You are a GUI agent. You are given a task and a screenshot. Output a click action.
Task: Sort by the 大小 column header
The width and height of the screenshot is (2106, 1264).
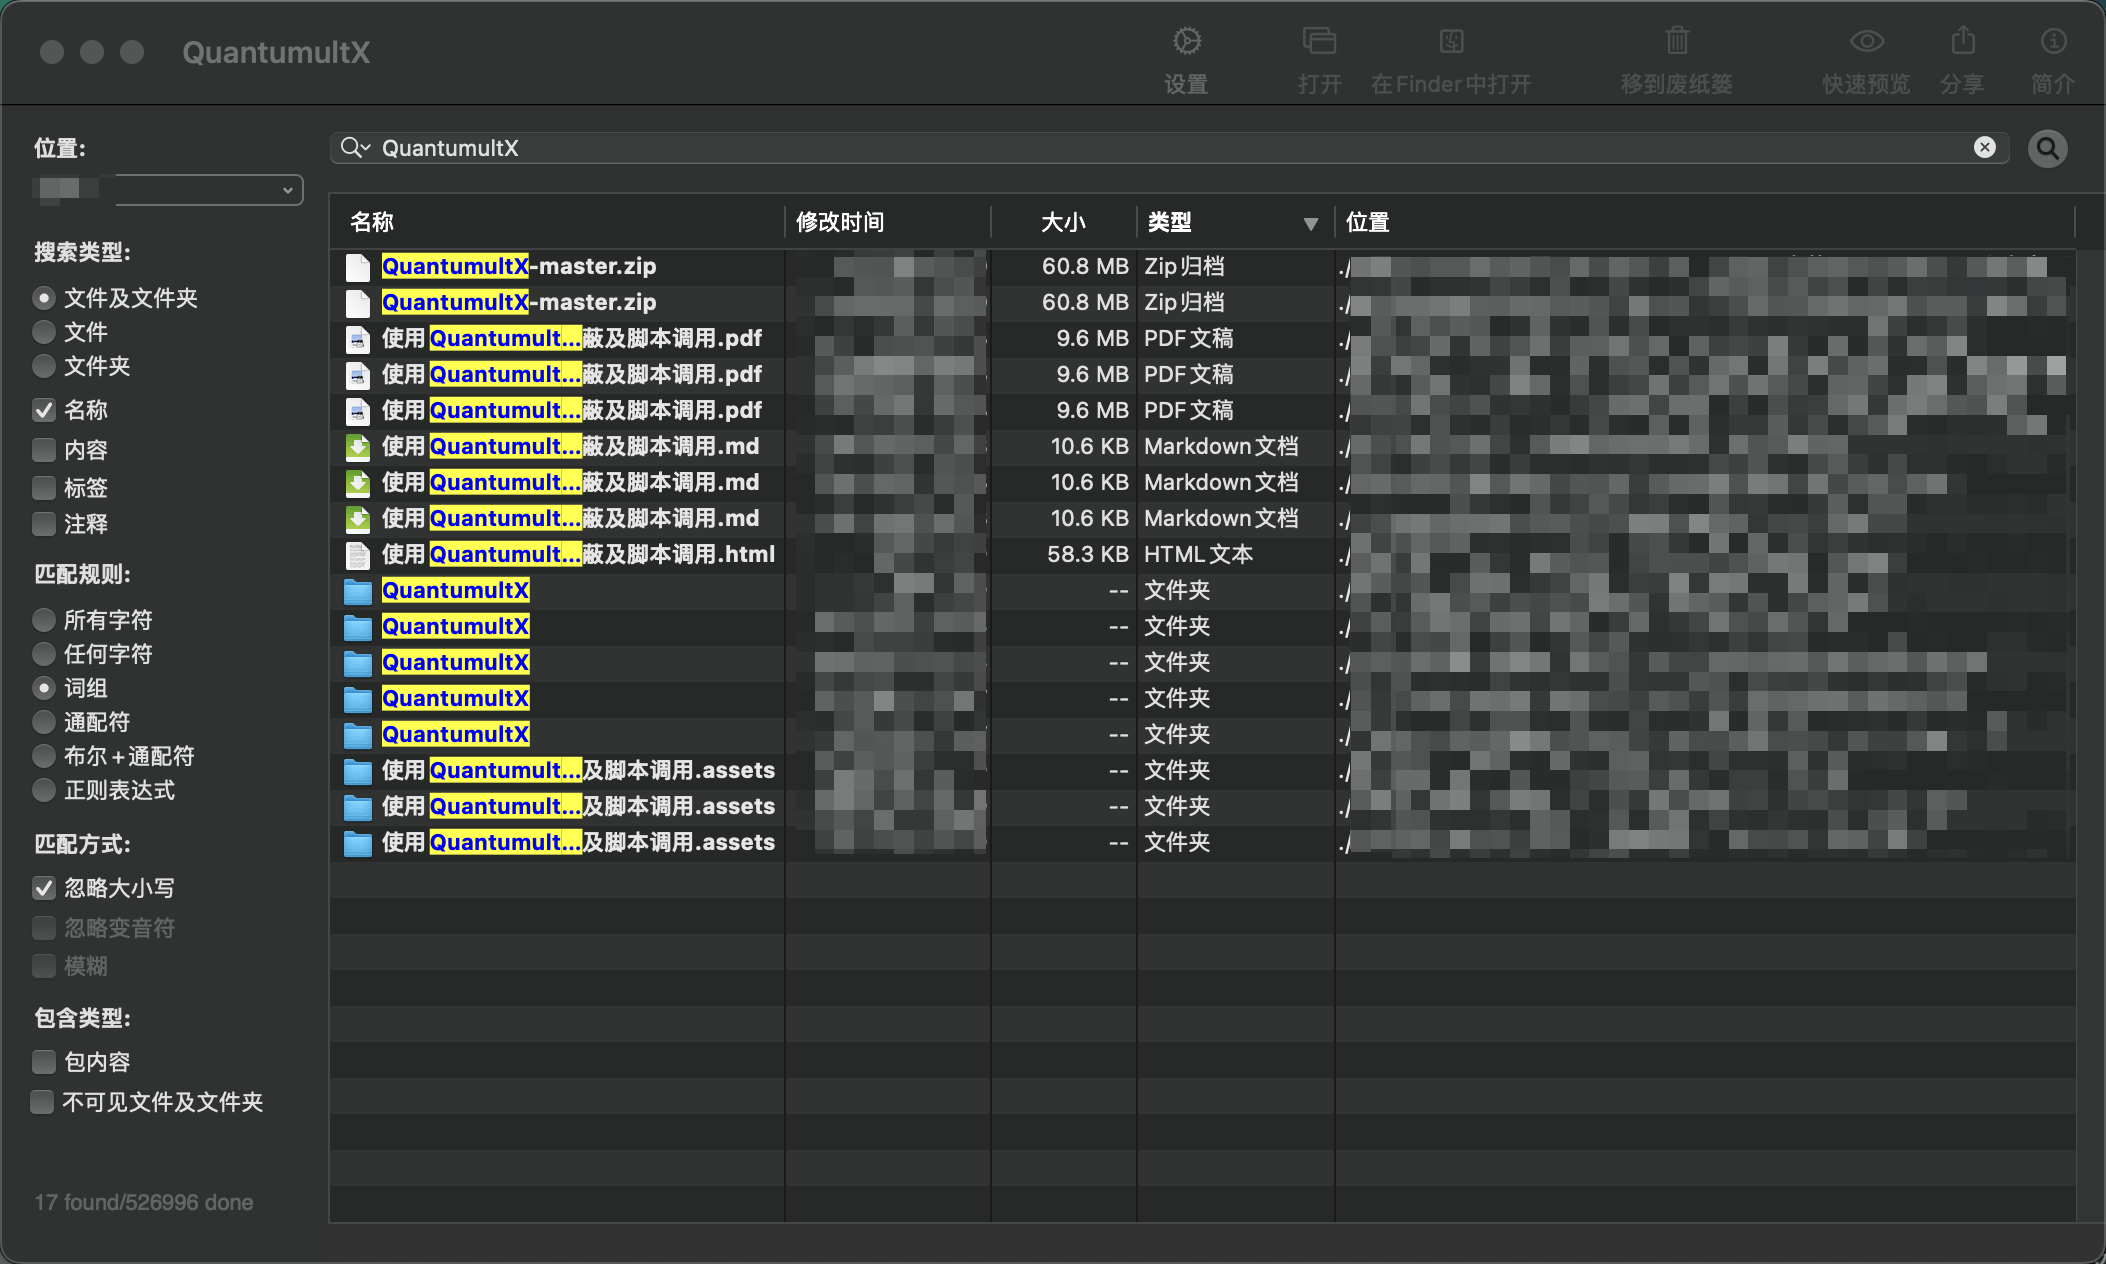(x=1063, y=222)
